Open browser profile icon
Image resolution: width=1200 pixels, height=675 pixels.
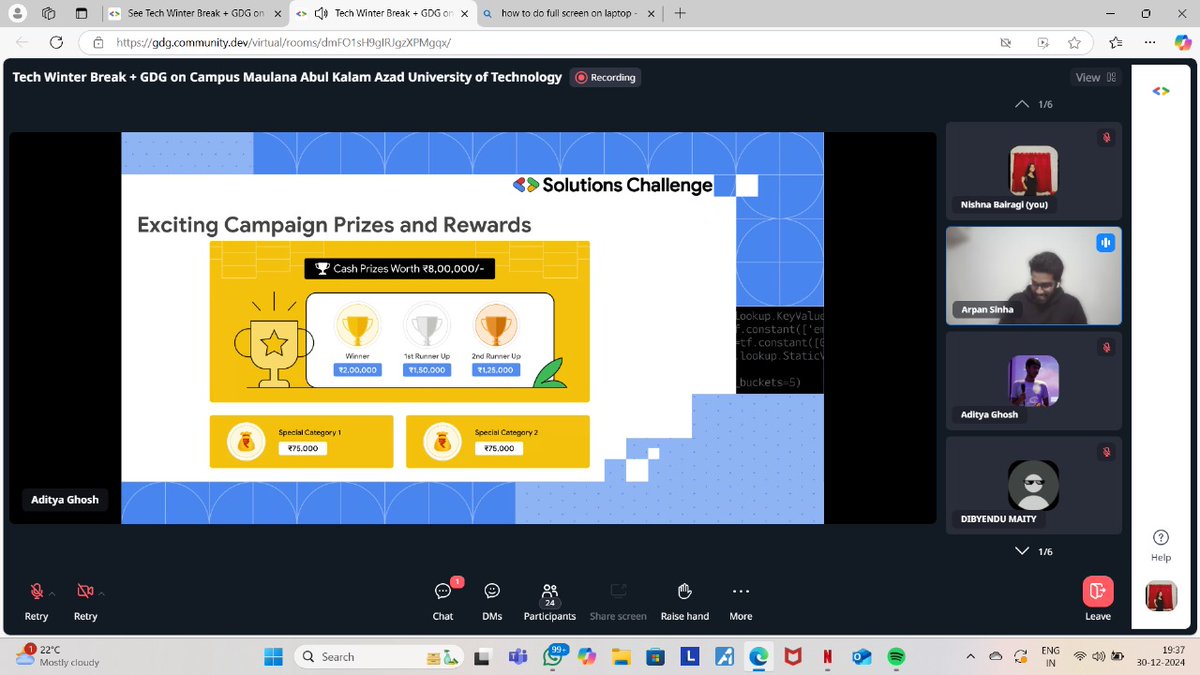click(17, 14)
